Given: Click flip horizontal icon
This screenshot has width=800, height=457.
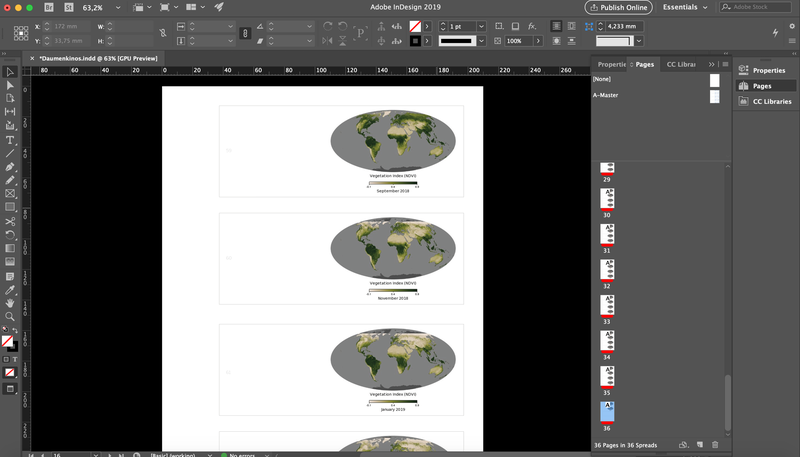Looking at the screenshot, I should tap(328, 41).
